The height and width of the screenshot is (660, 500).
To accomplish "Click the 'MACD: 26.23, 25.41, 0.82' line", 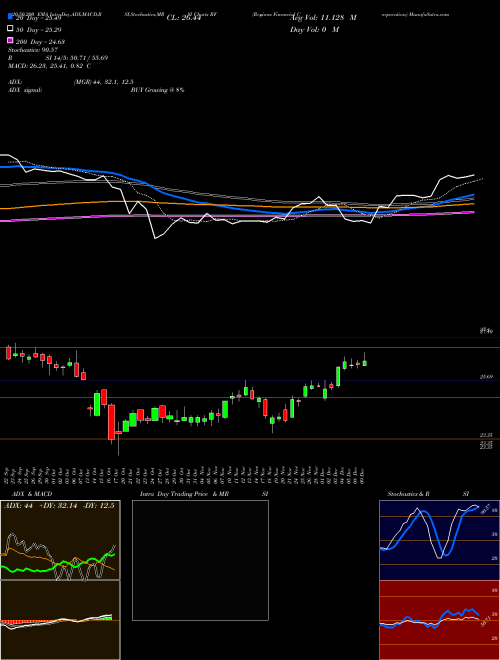I will click(x=49, y=66).
